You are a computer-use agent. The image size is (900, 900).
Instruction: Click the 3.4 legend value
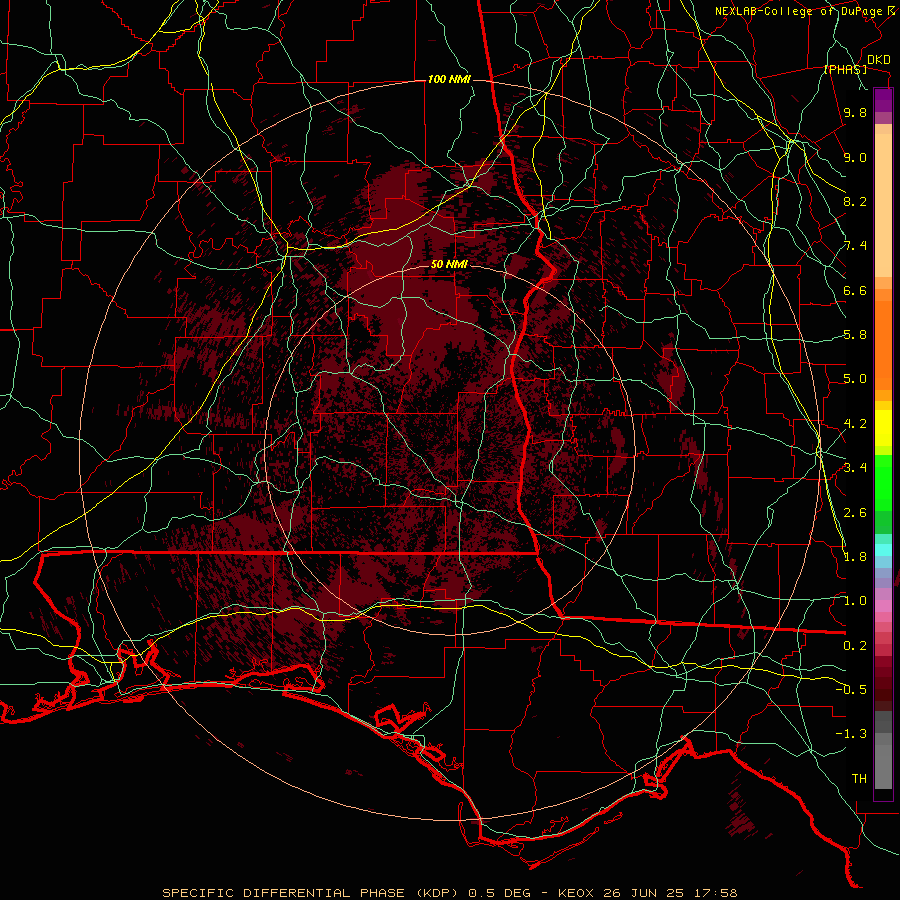(x=855, y=468)
